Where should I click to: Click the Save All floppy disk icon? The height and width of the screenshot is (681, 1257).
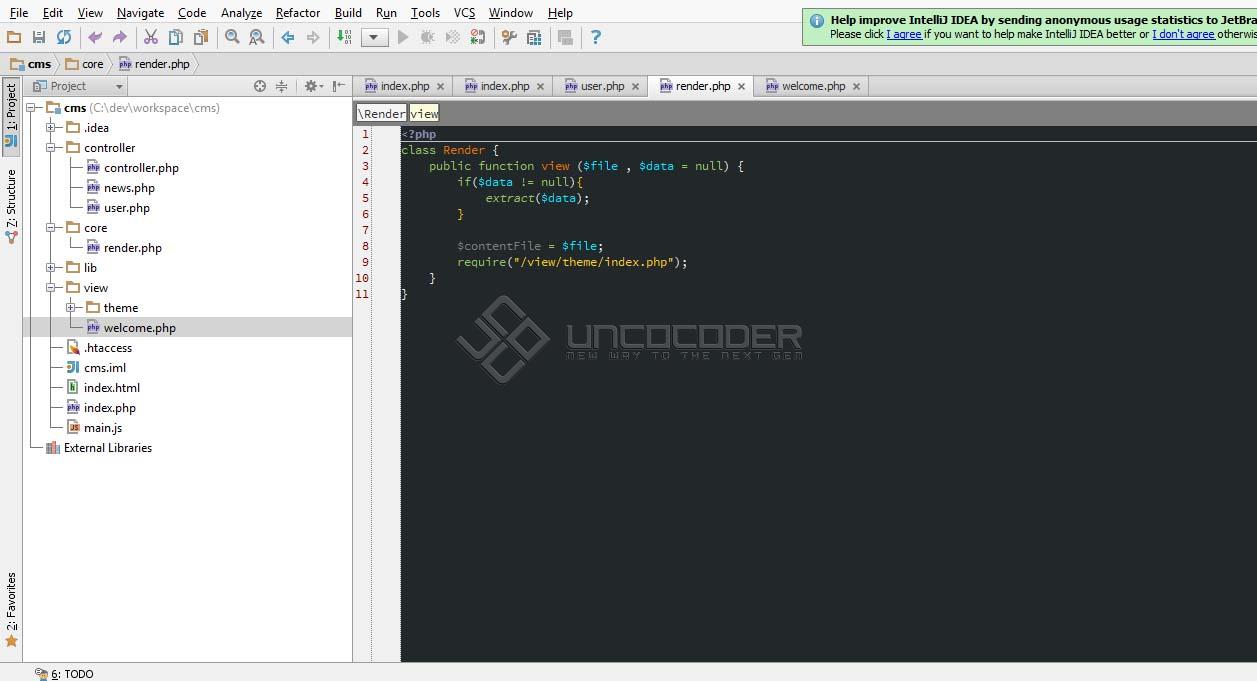(39, 37)
